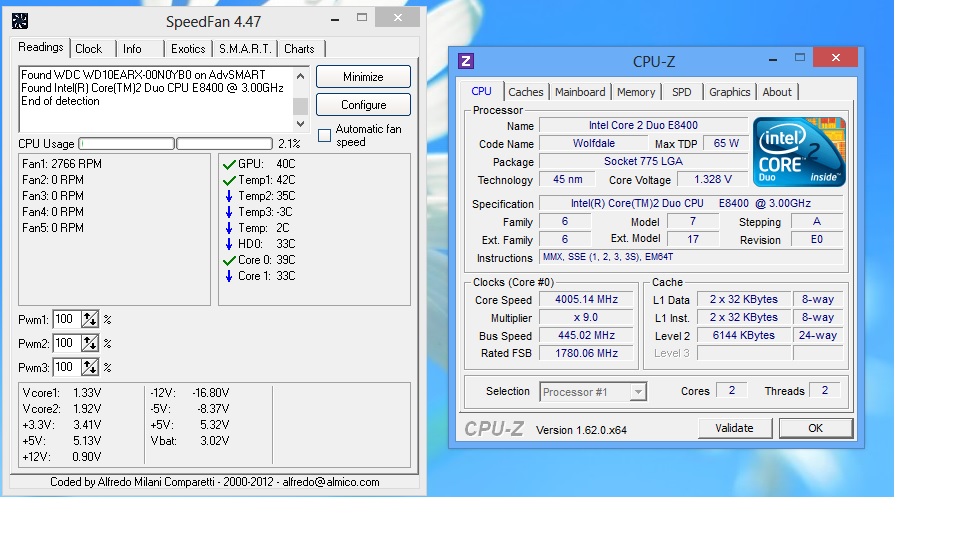Open the Memory tab in CPU-Z
The width and height of the screenshot is (960, 540).
coord(636,92)
